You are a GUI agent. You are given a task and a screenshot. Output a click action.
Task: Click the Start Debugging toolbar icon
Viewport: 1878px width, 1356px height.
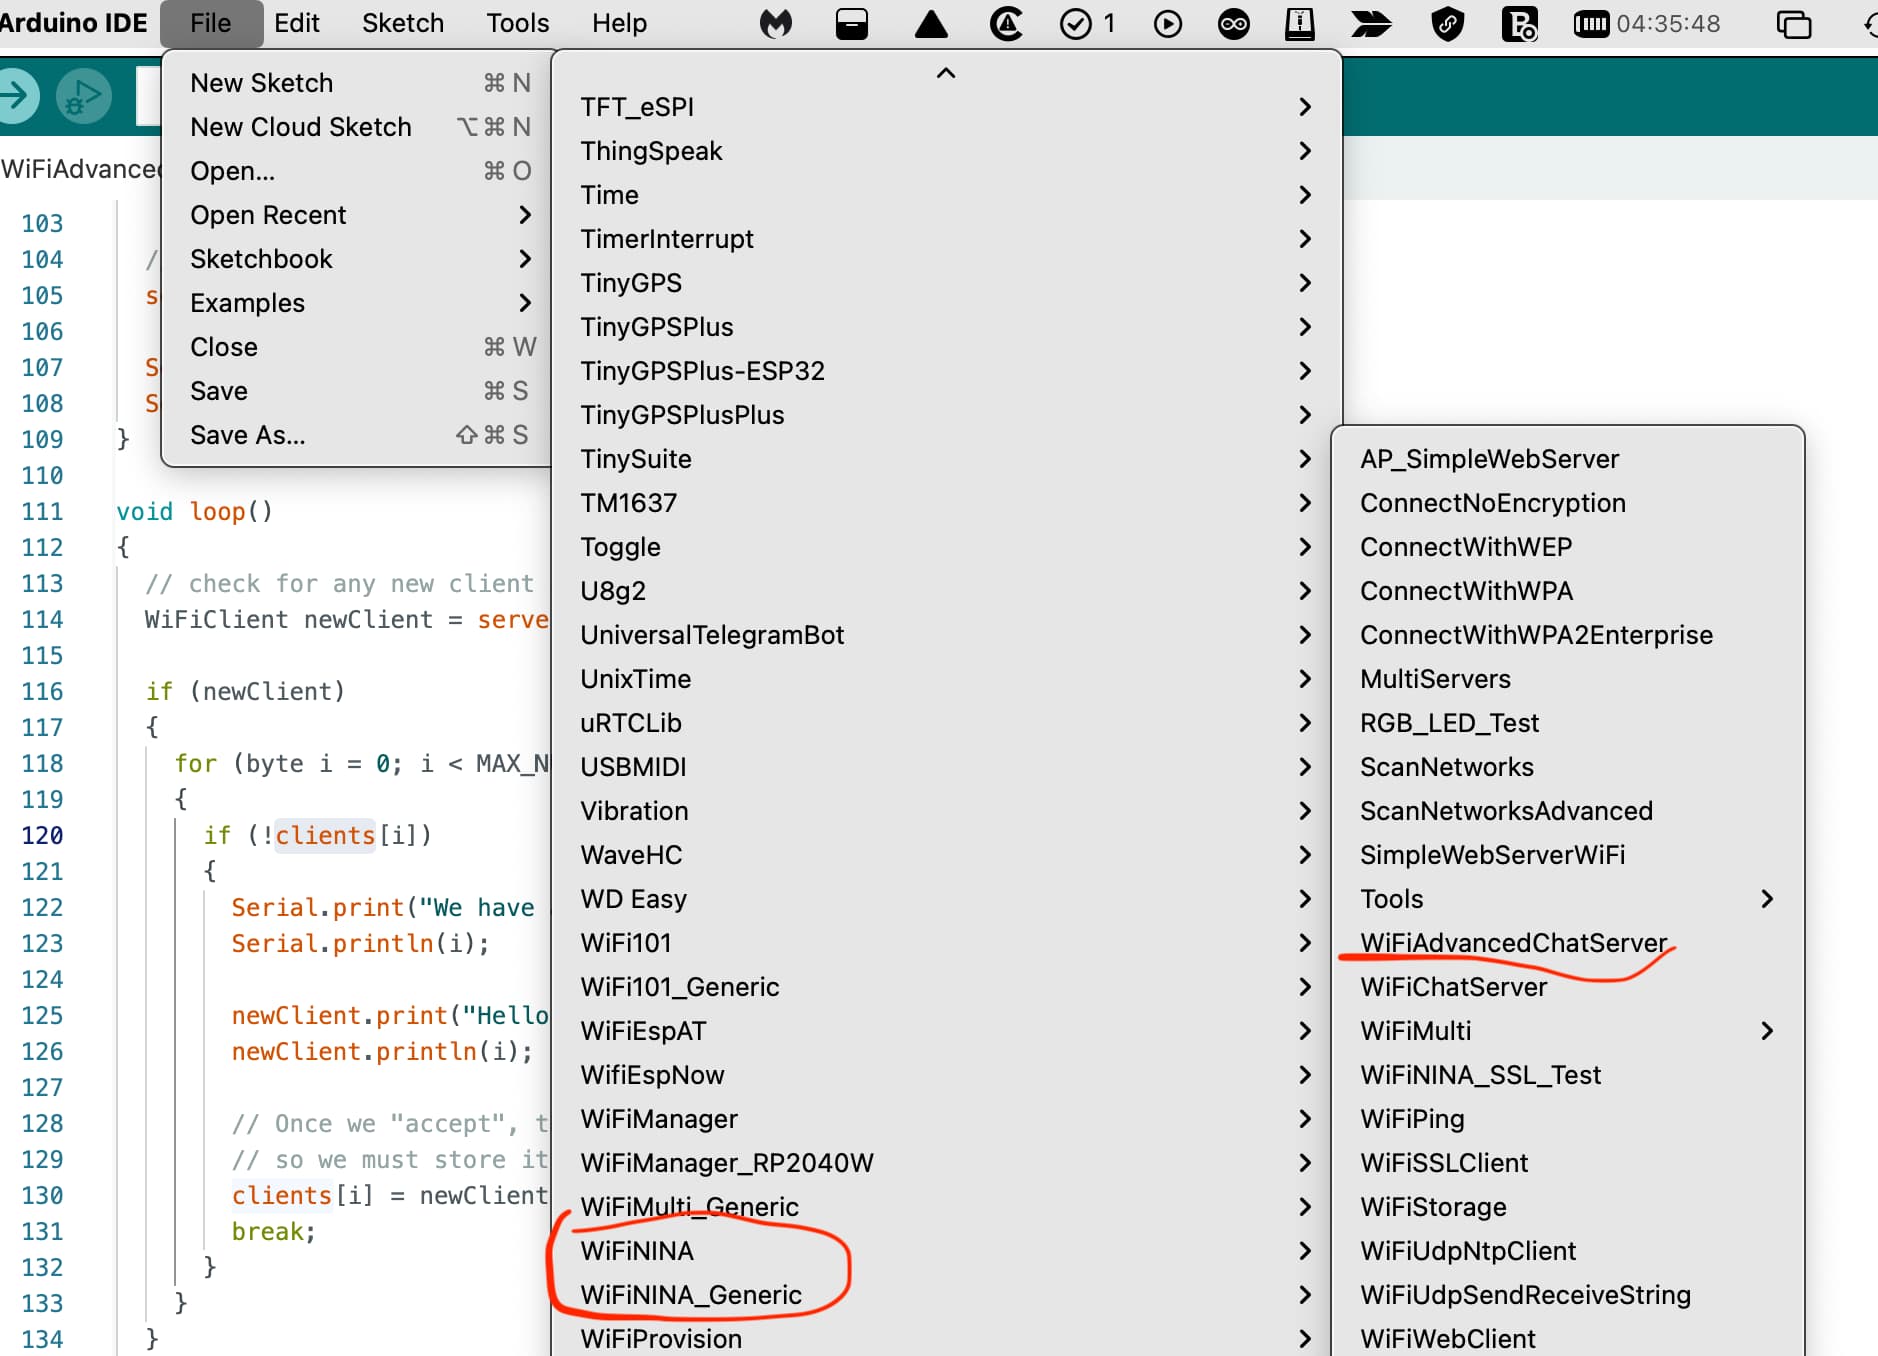tap(84, 96)
